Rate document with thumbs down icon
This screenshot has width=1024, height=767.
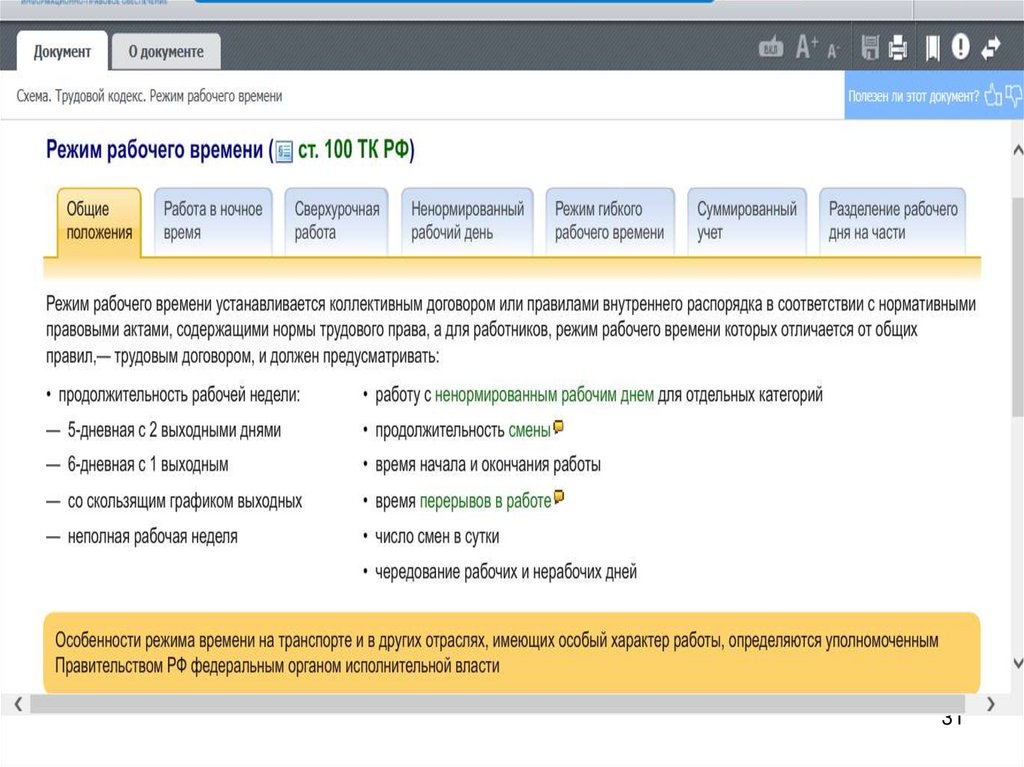(x=1014, y=95)
